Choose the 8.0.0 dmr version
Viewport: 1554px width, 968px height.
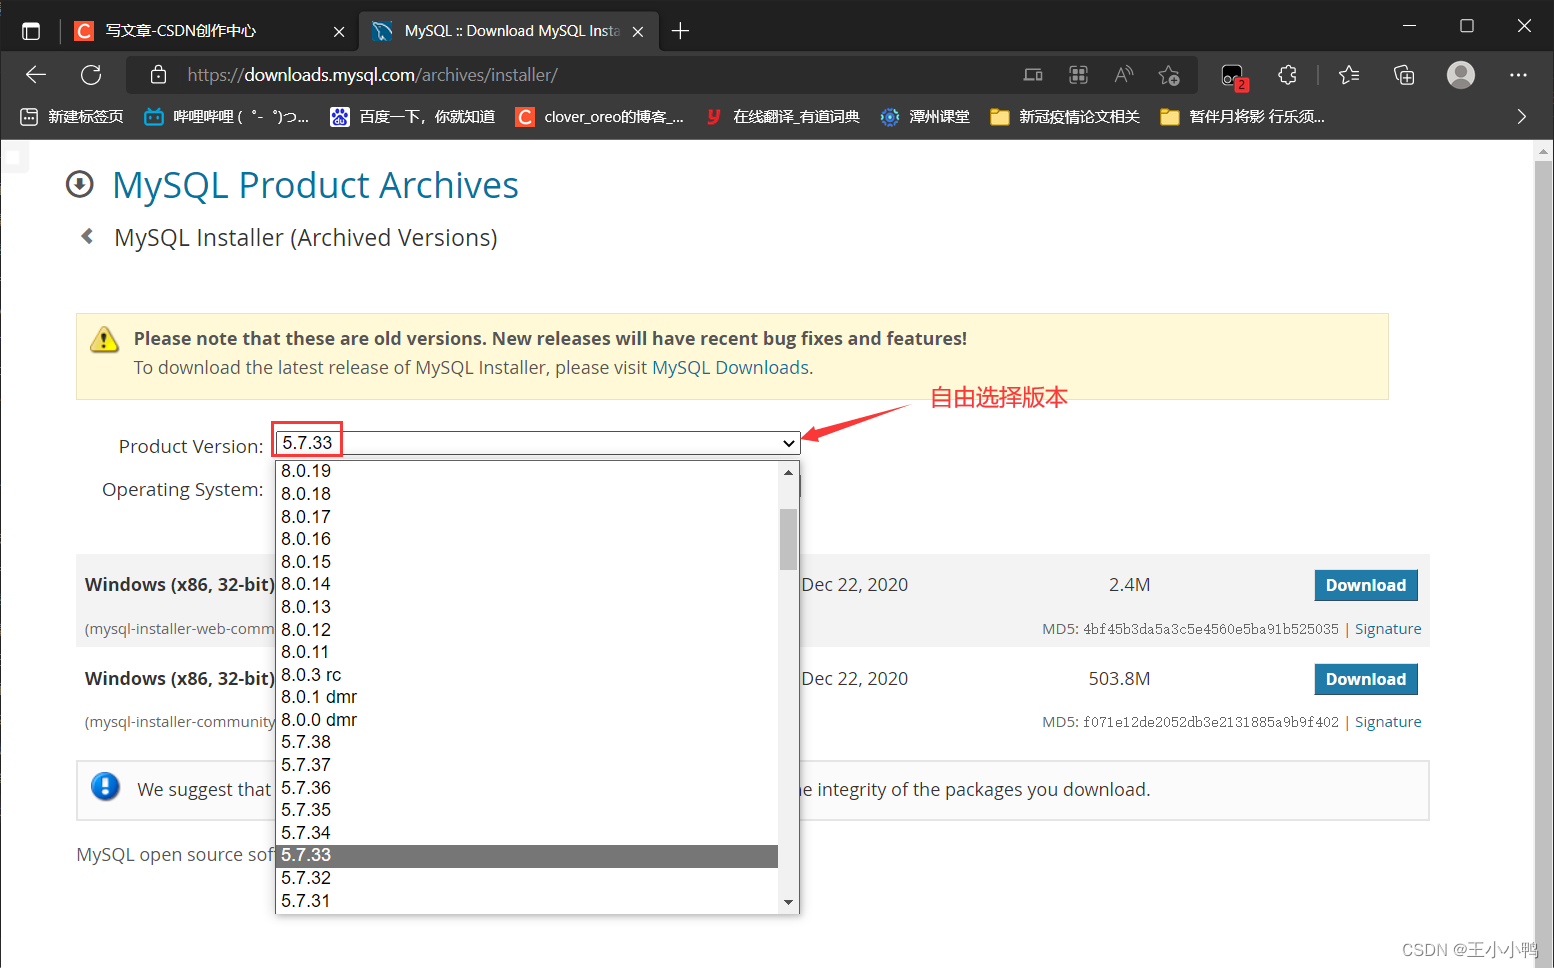tap(527, 720)
